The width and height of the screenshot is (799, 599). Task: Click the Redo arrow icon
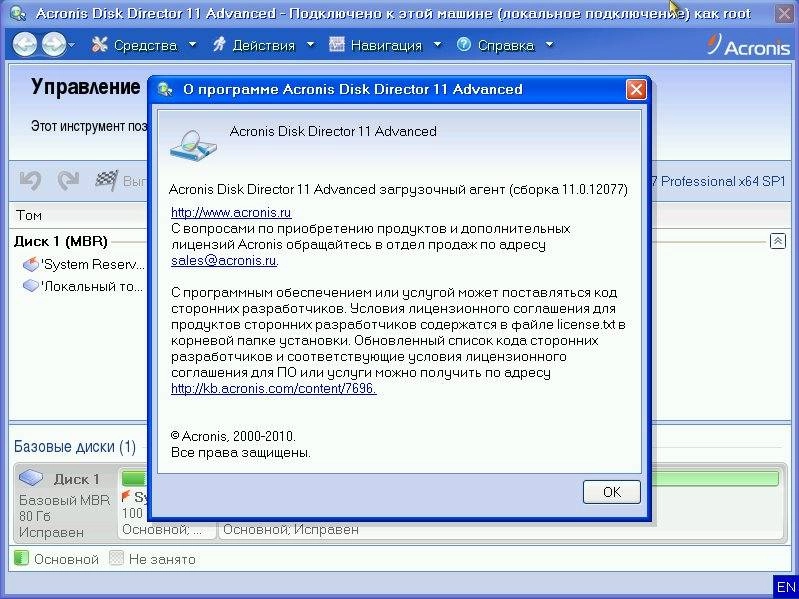click(x=68, y=180)
